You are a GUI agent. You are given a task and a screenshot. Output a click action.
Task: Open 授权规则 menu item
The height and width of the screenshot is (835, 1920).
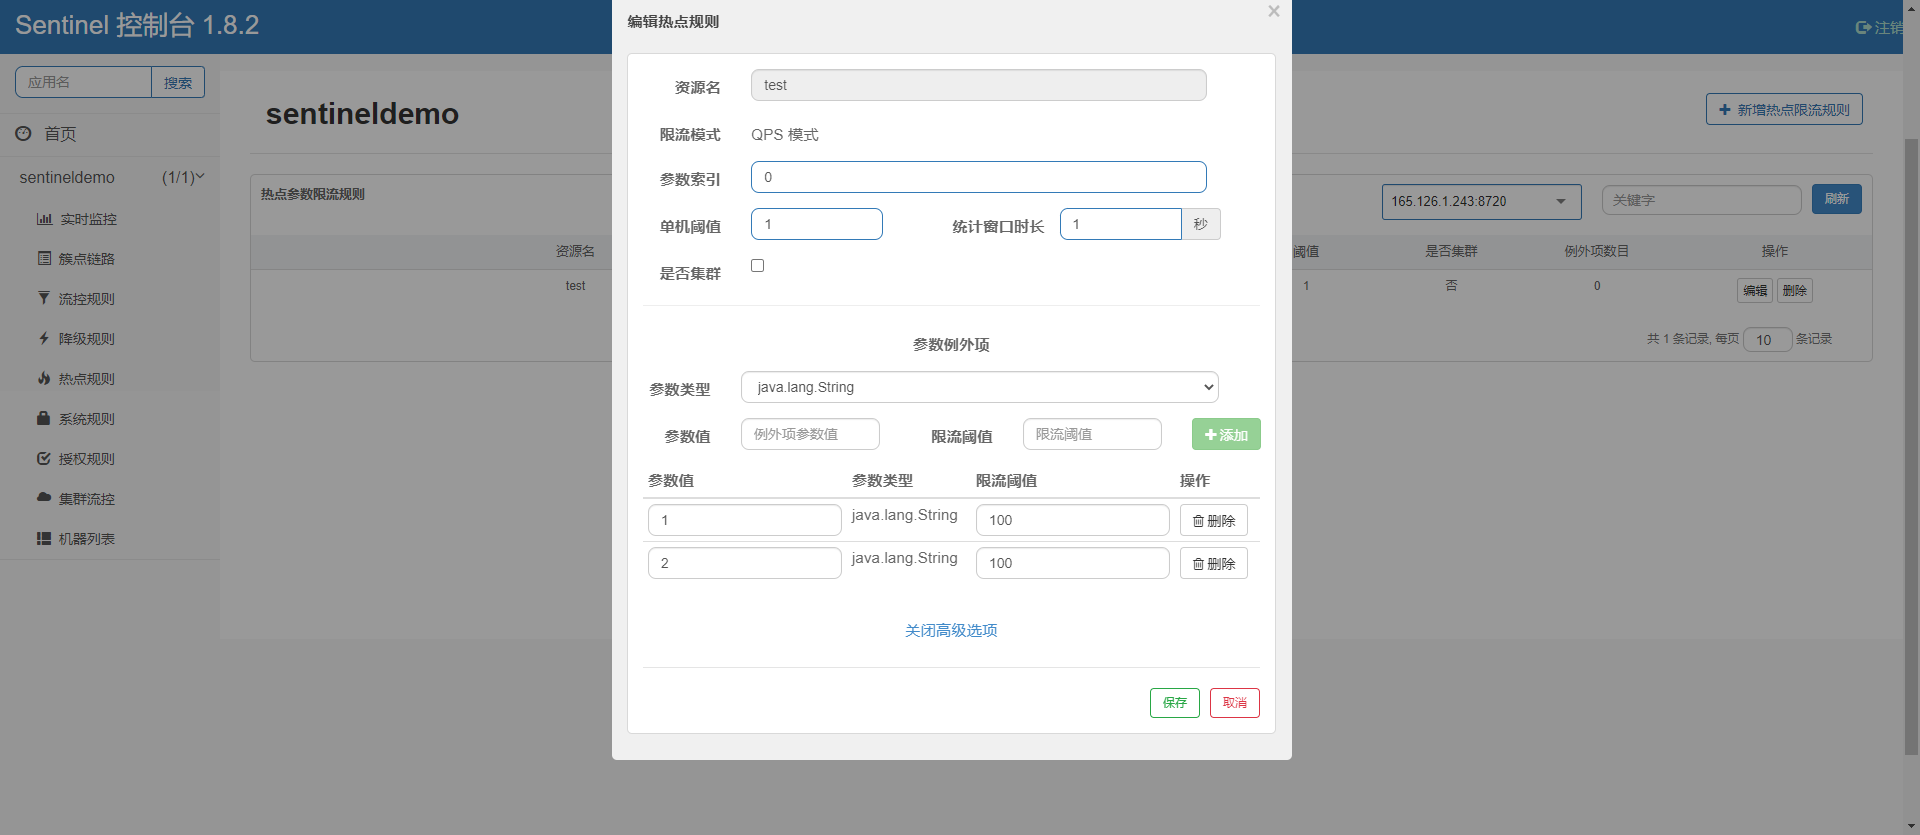(87, 459)
